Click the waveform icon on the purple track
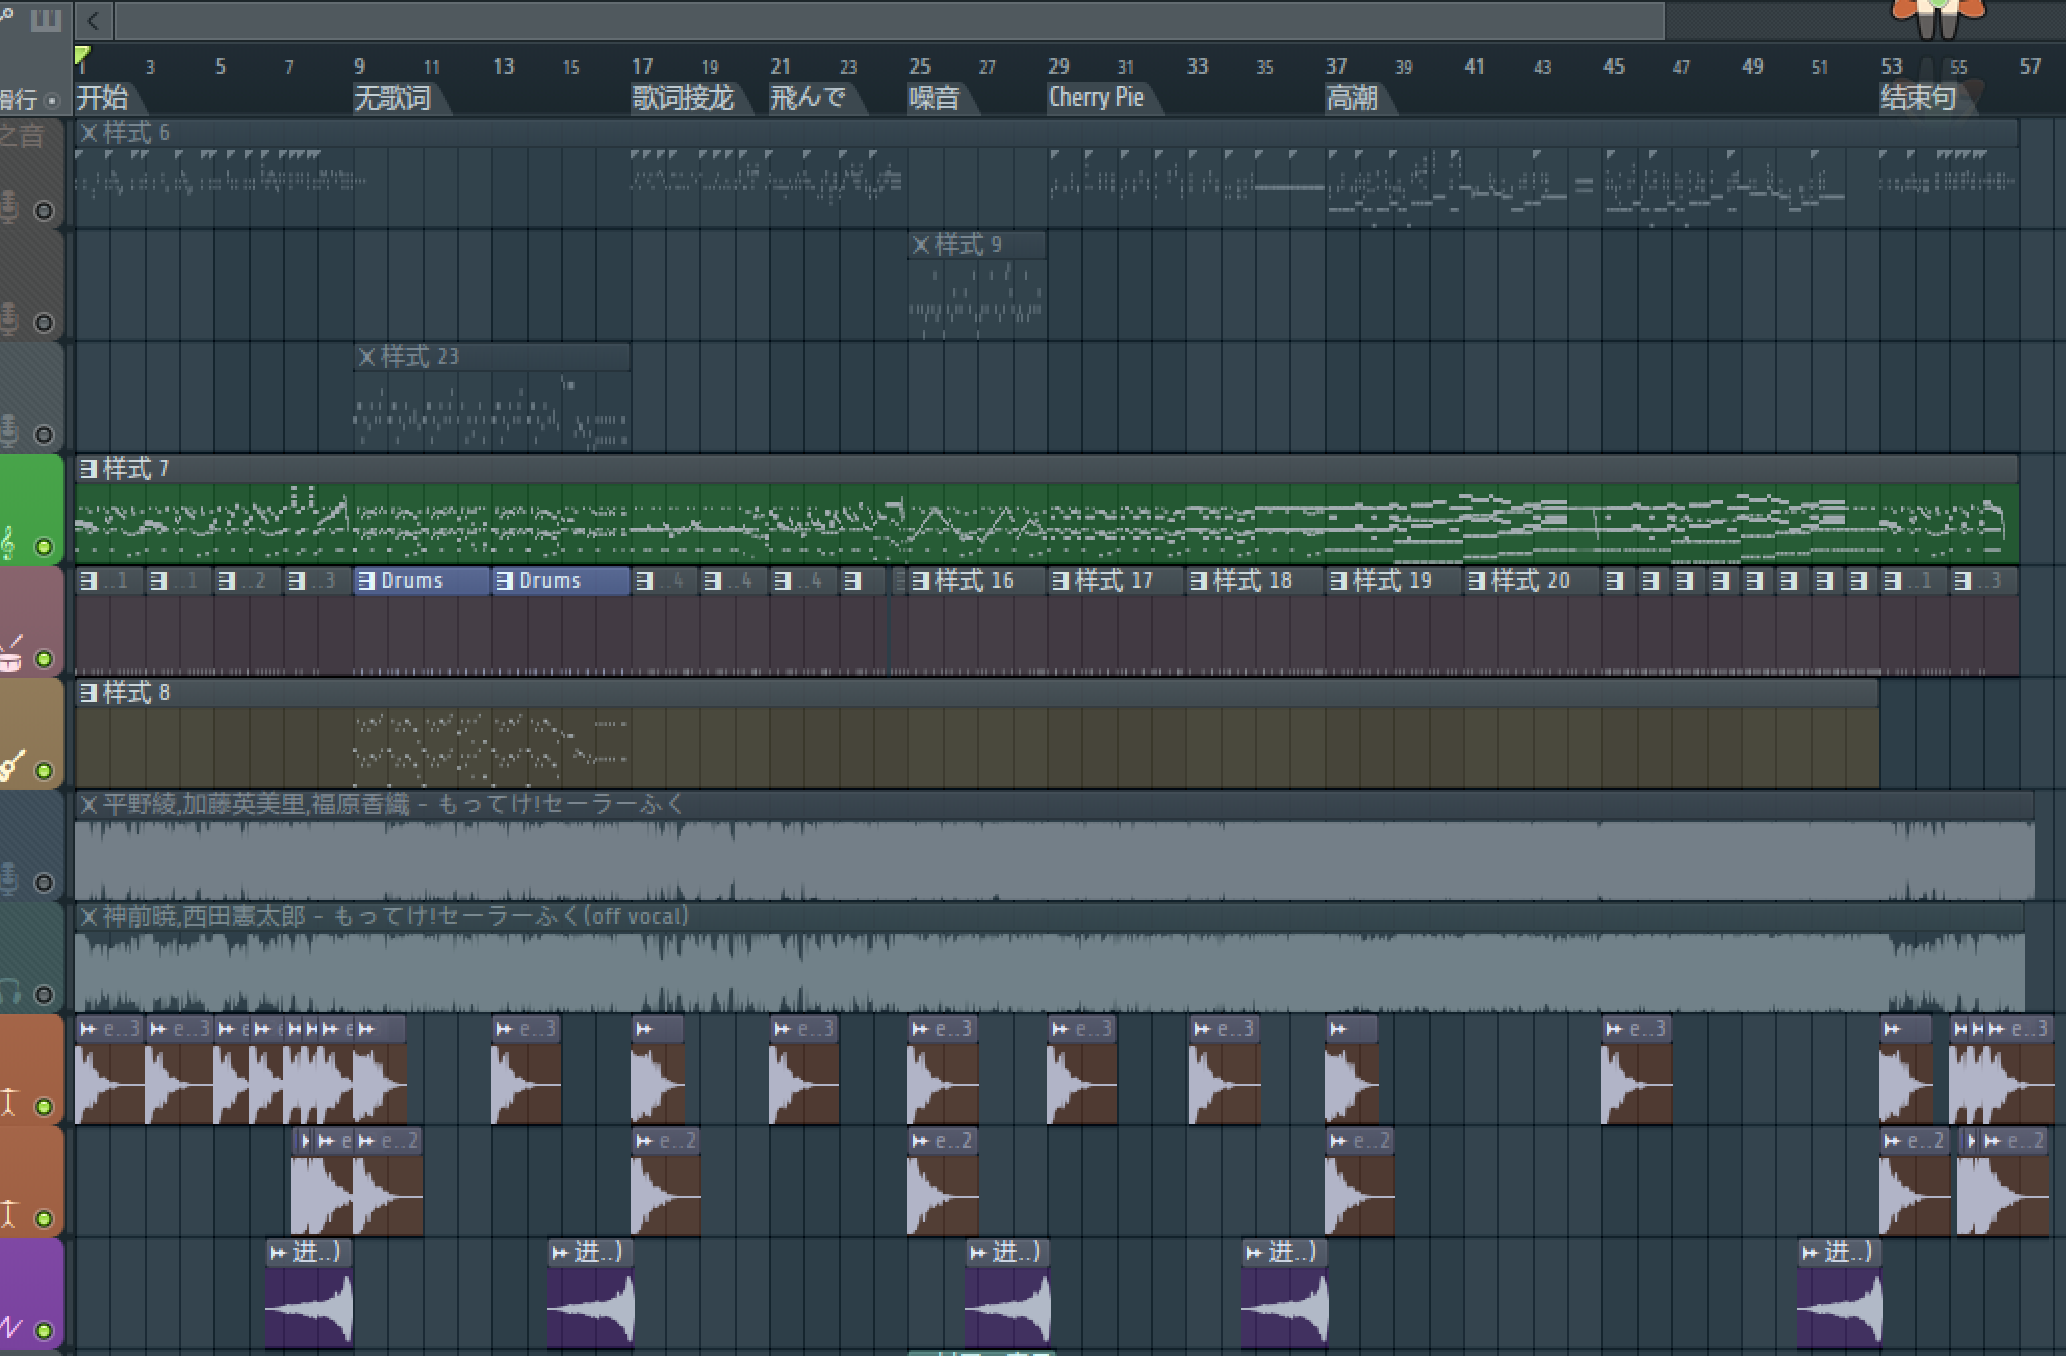2066x1356 pixels. [x=11, y=1328]
